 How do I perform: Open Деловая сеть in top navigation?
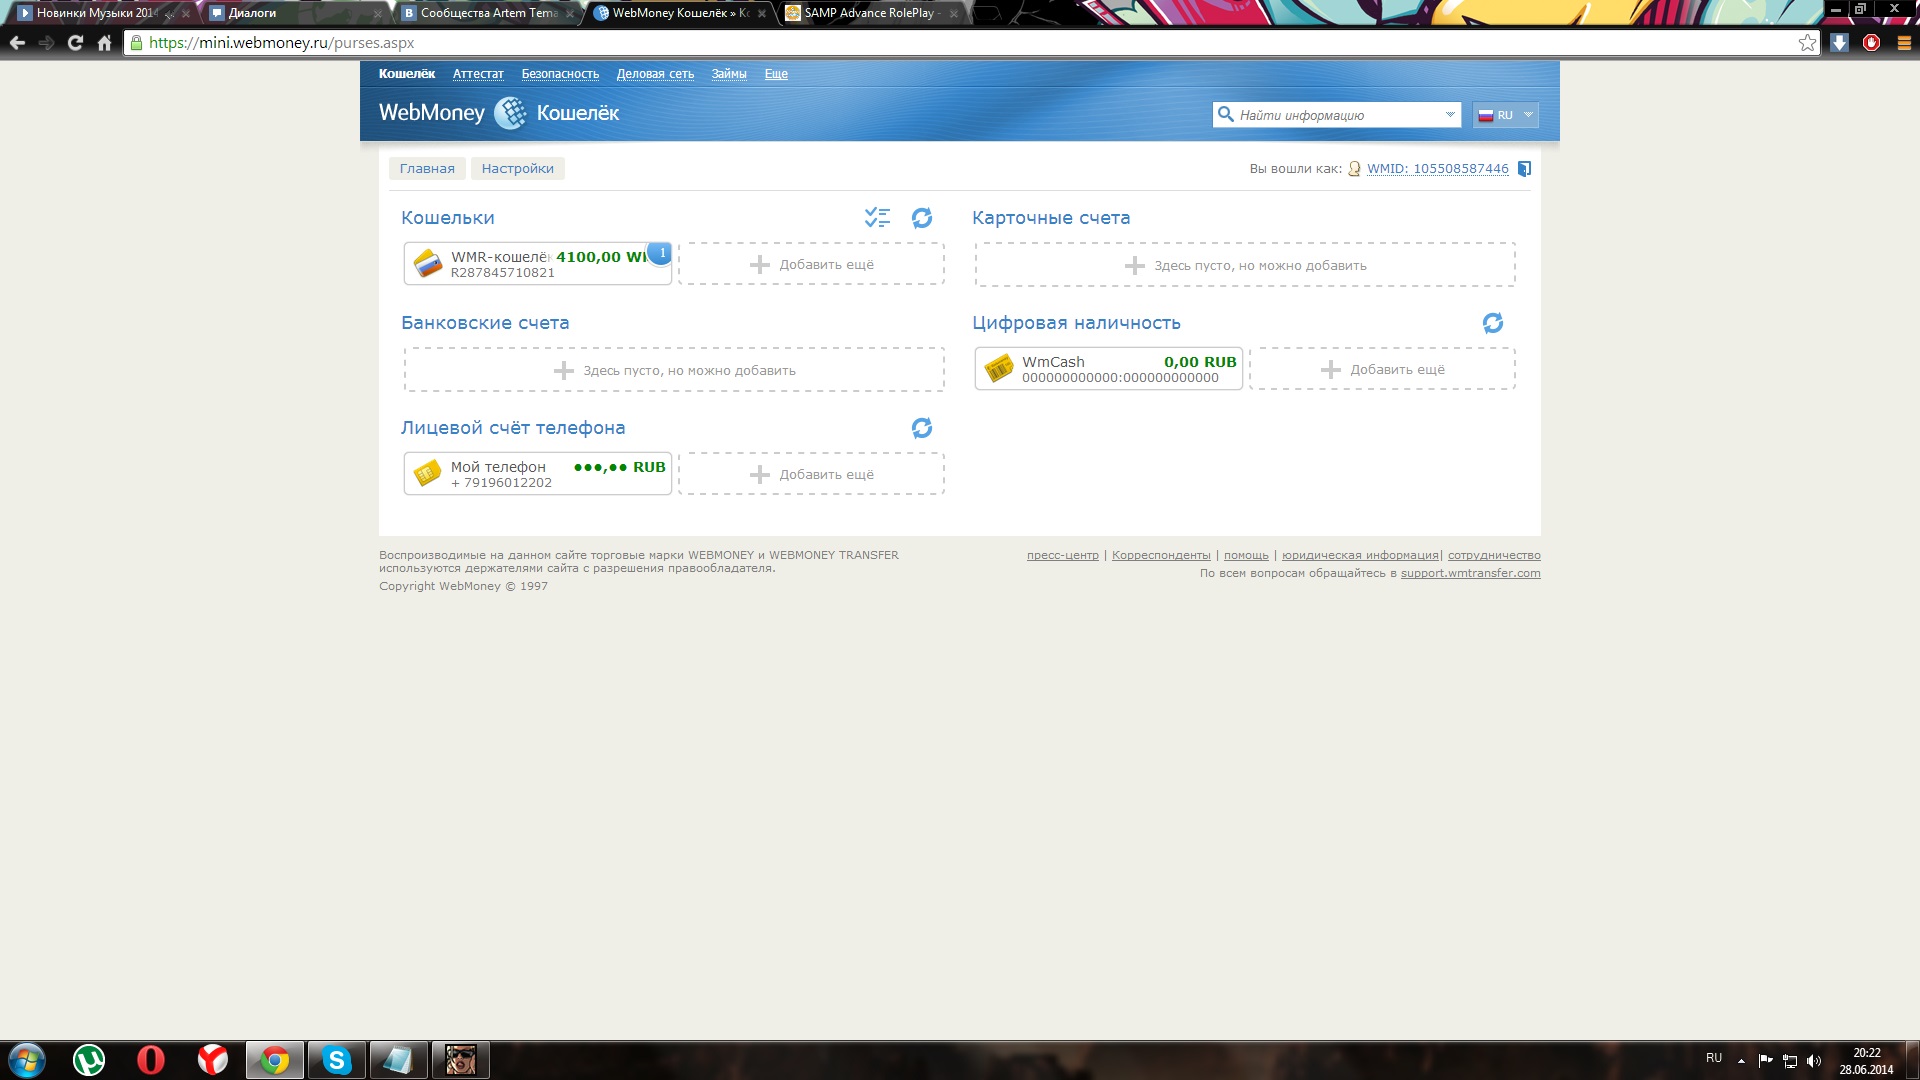point(655,74)
